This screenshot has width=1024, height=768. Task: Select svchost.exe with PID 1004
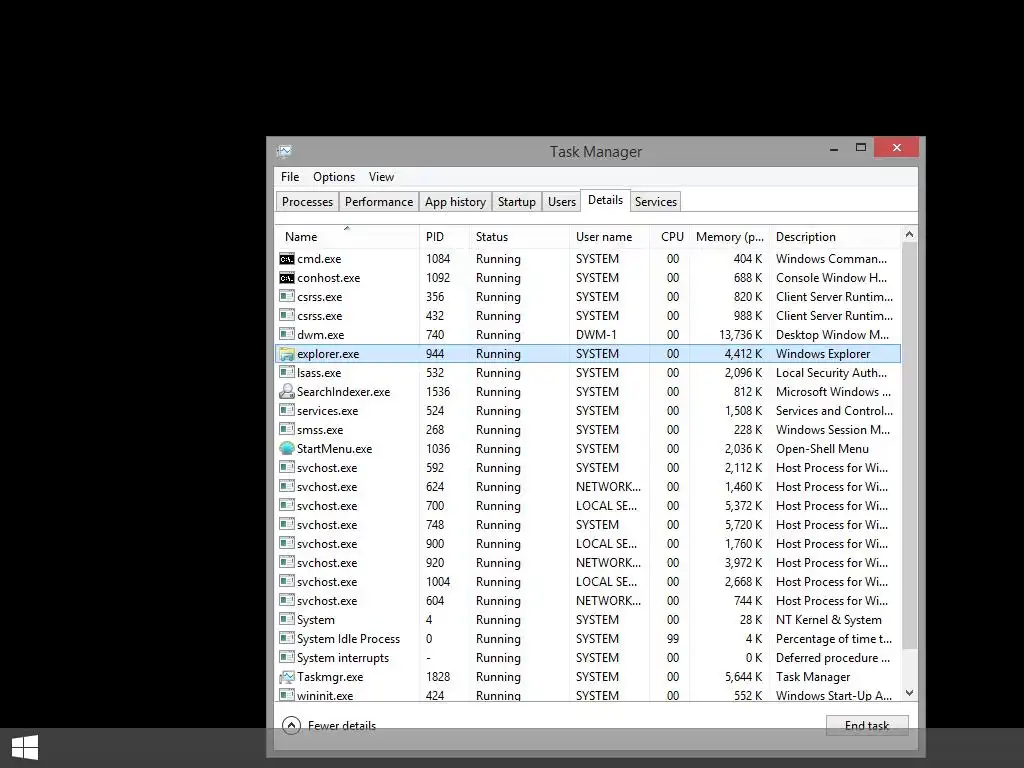[x=588, y=581]
